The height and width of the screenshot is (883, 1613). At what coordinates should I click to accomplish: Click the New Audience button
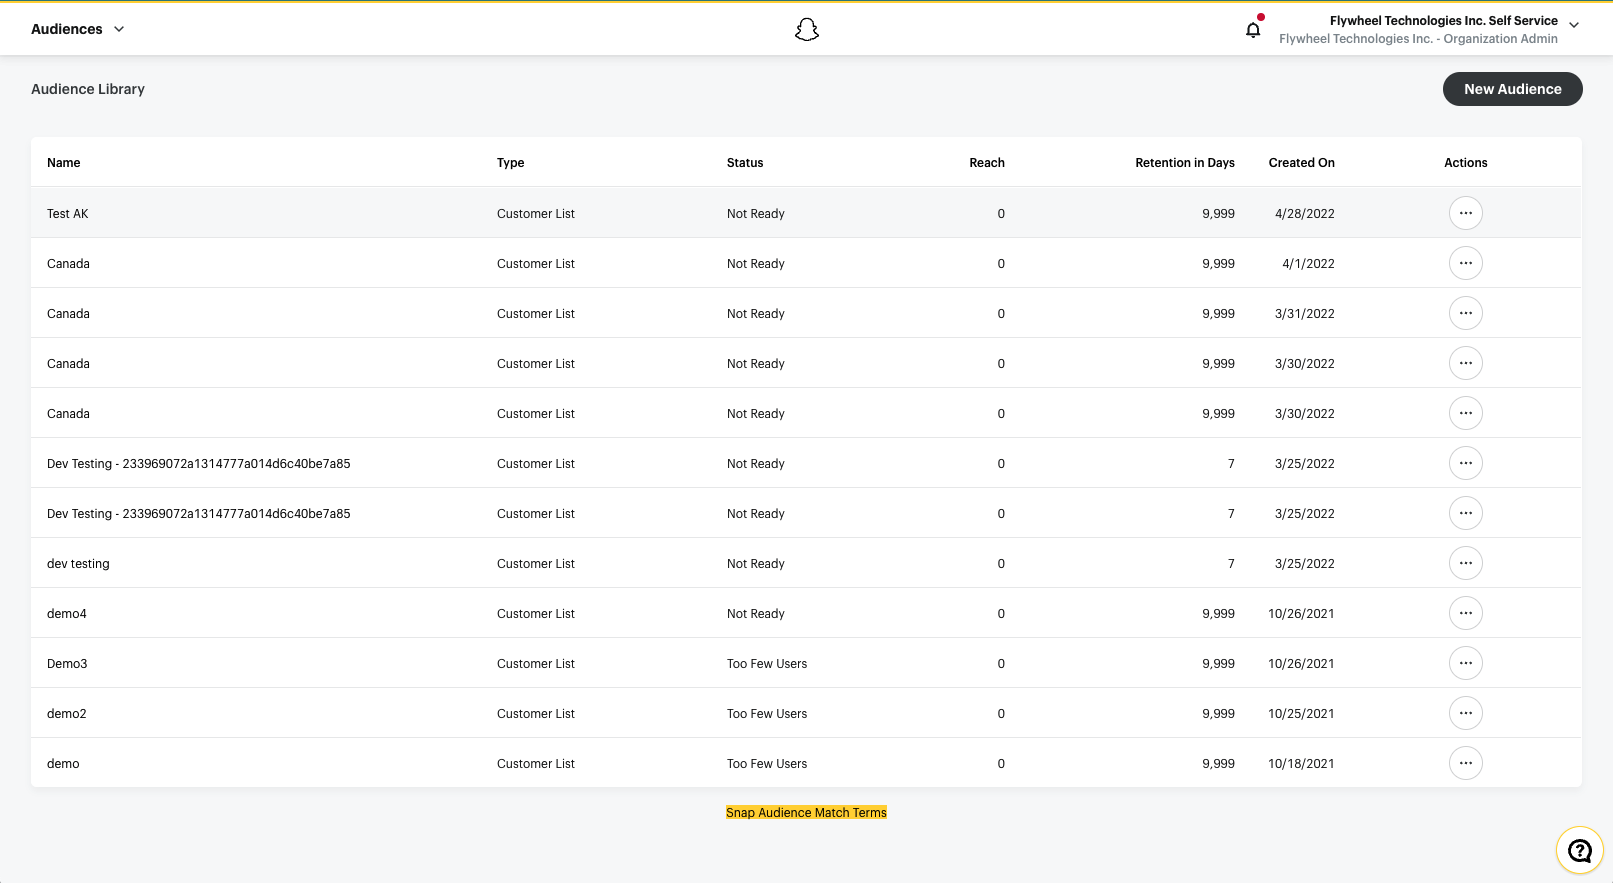[1512, 89]
